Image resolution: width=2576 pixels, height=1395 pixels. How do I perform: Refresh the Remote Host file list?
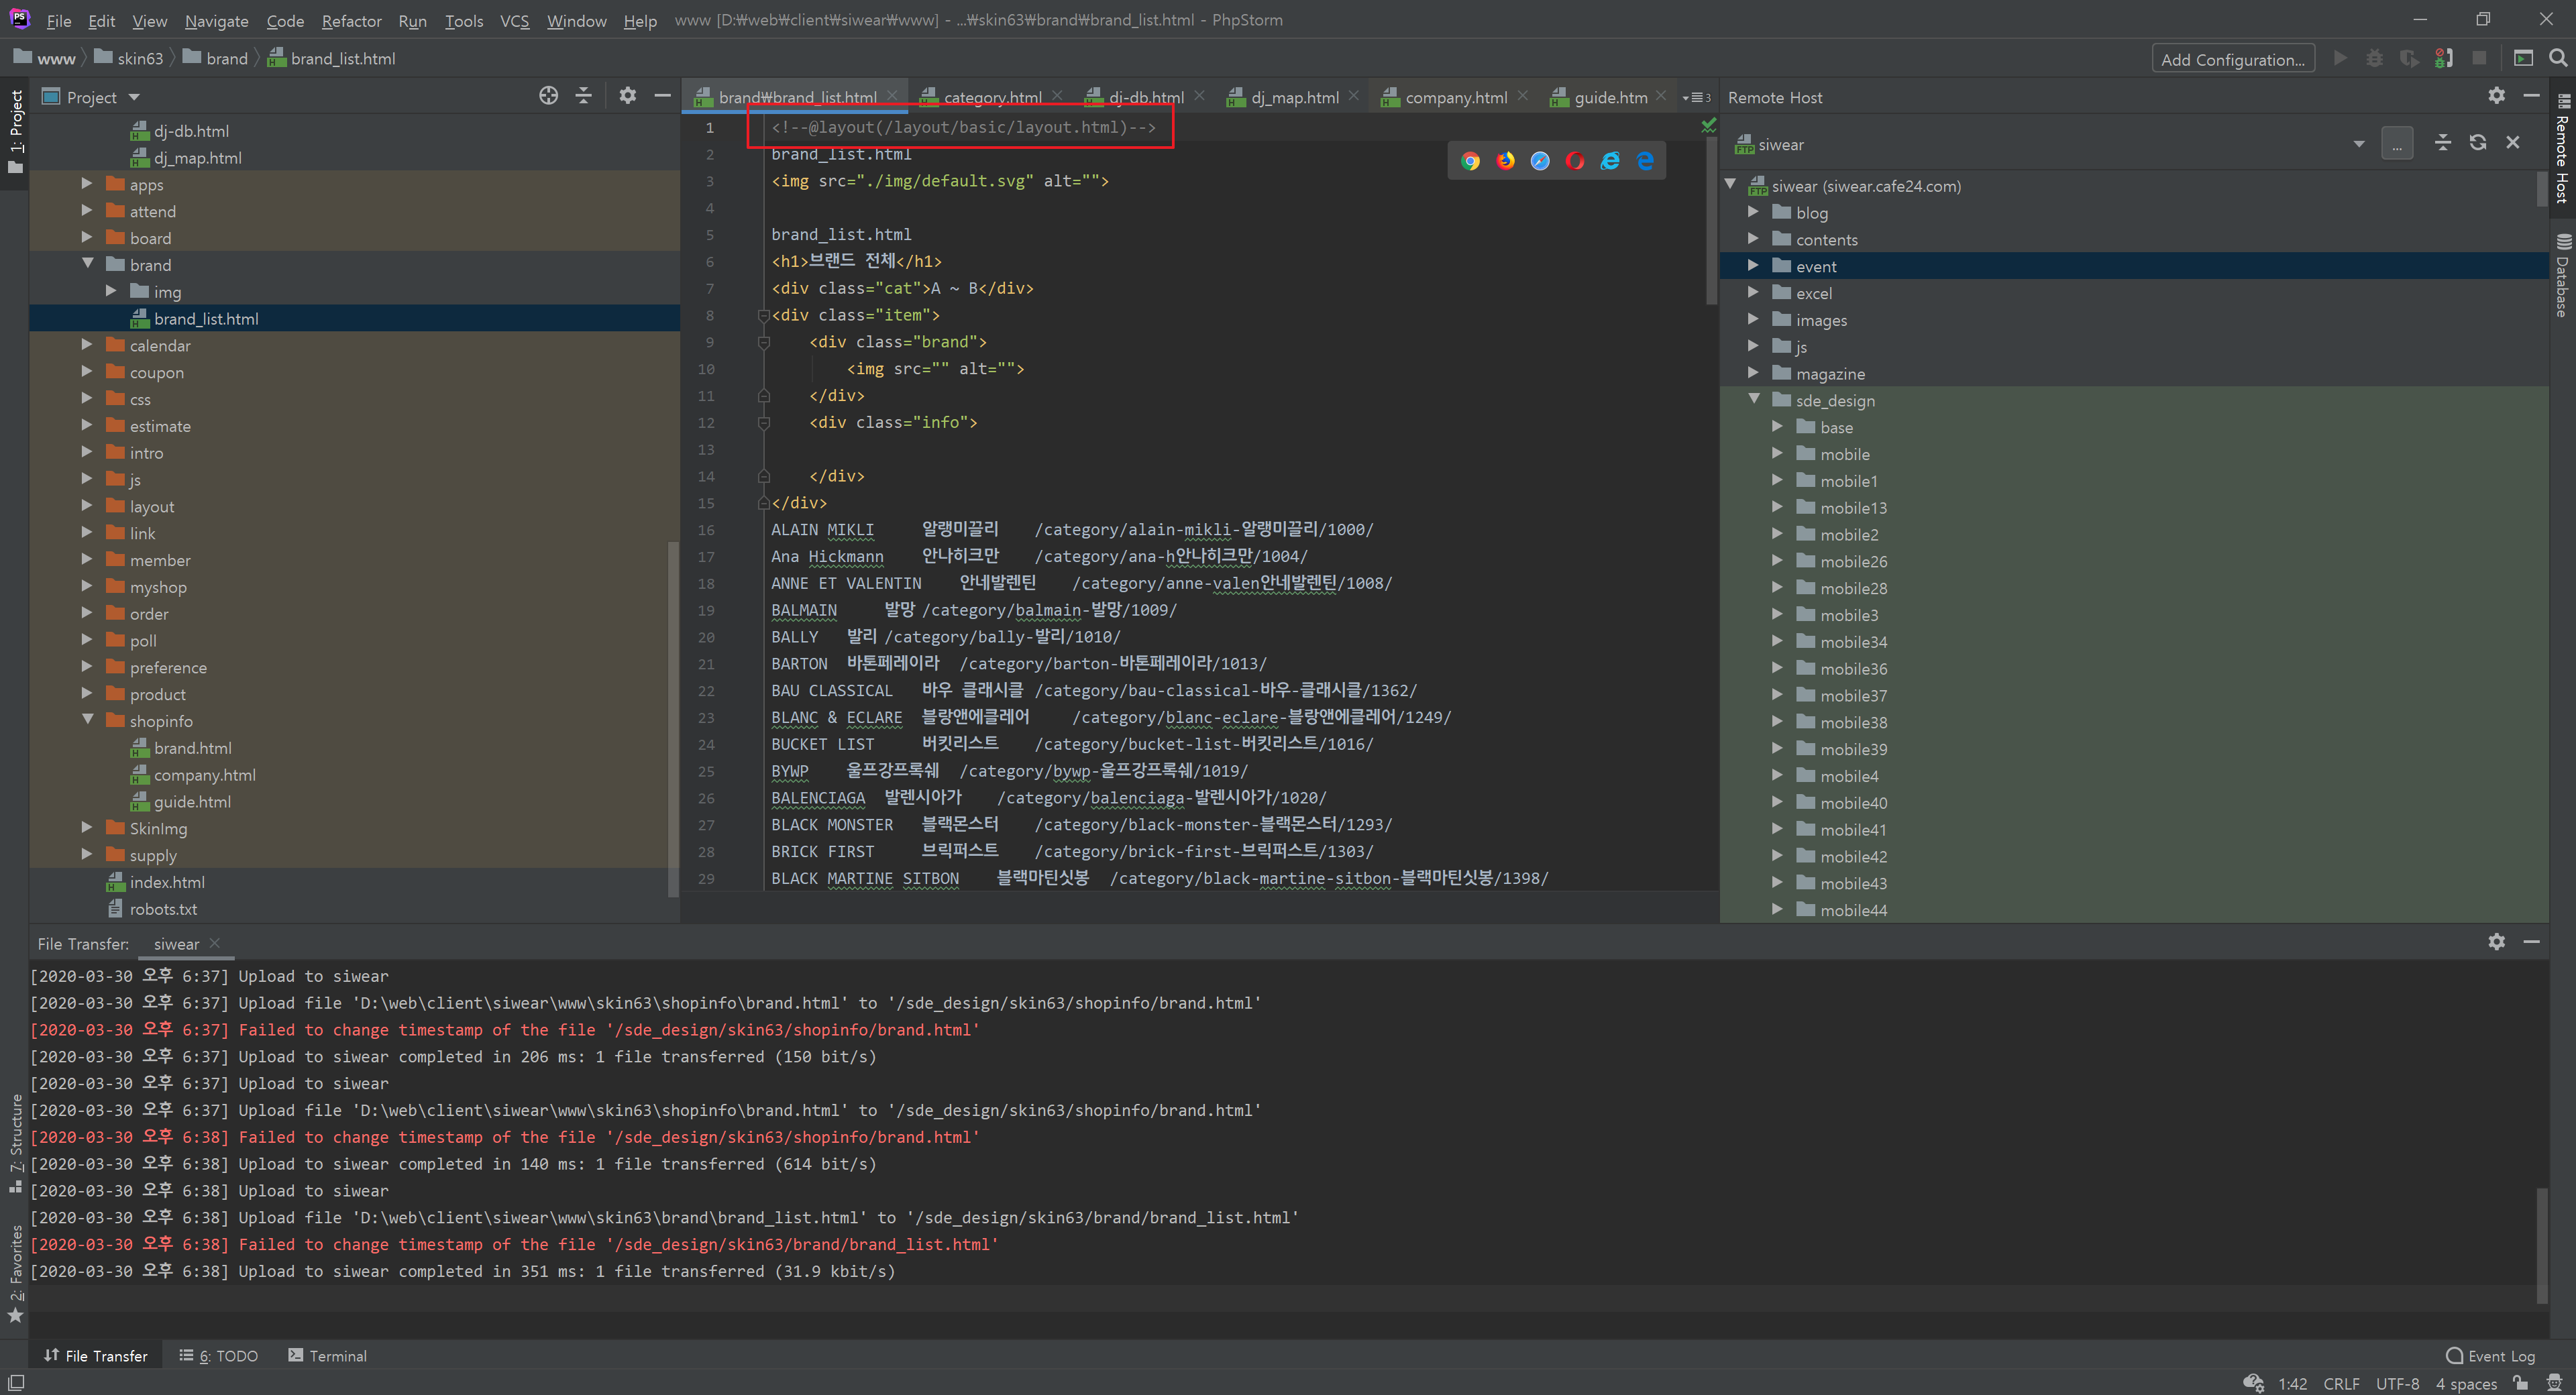(x=2477, y=143)
